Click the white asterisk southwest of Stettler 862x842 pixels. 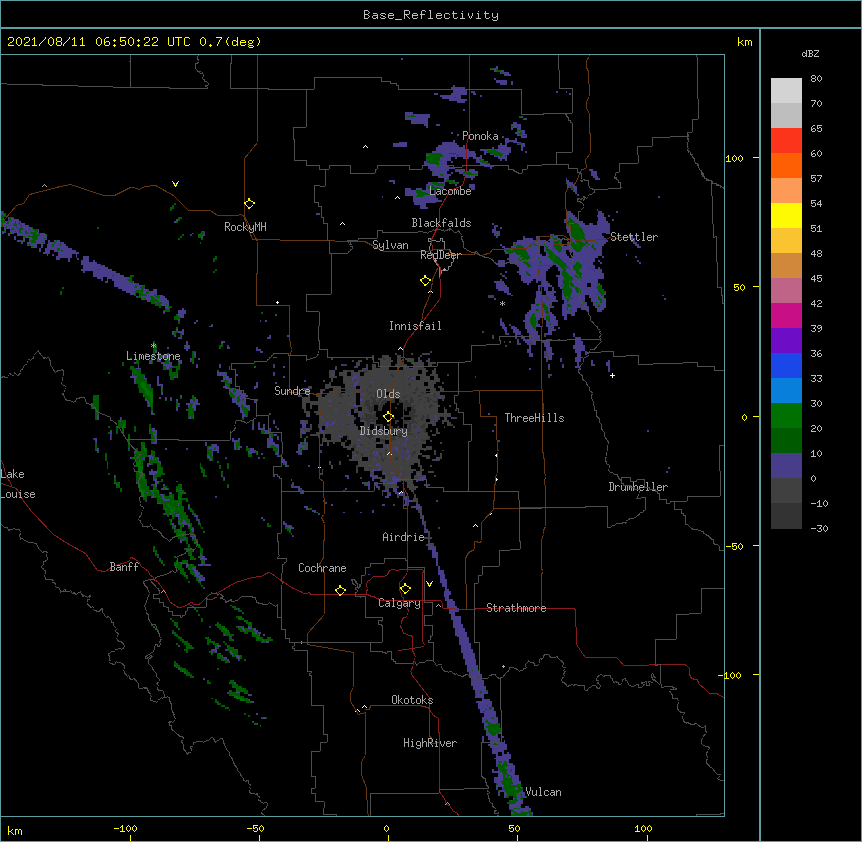coord(502,303)
